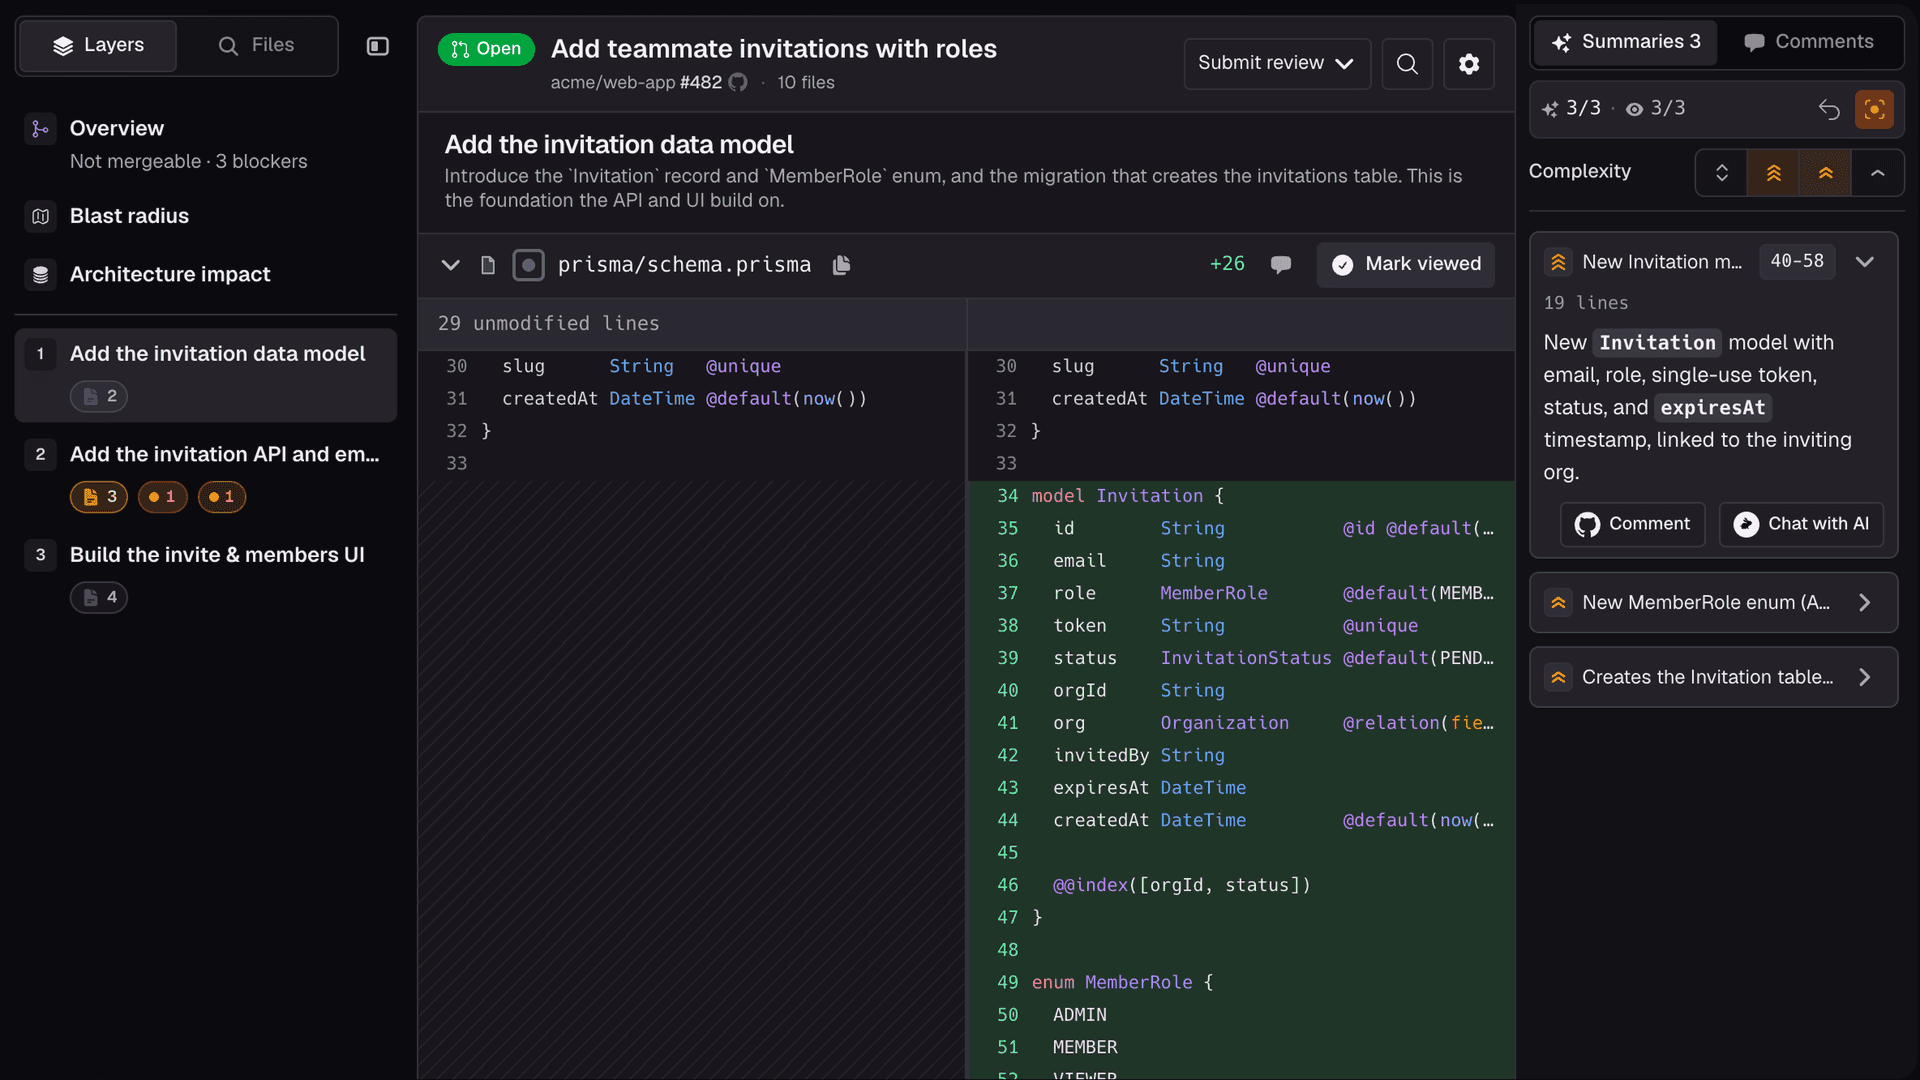Open Architecture impact view

[205, 275]
